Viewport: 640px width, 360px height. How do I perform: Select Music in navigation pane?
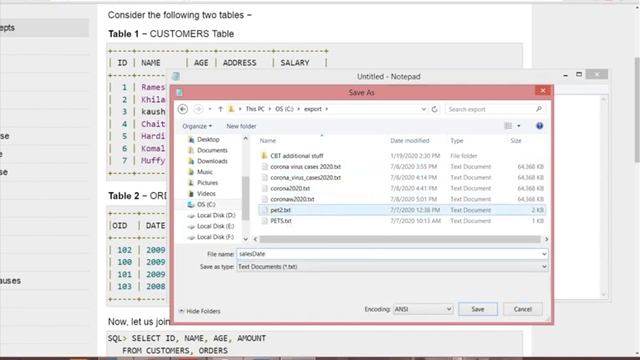coord(204,172)
